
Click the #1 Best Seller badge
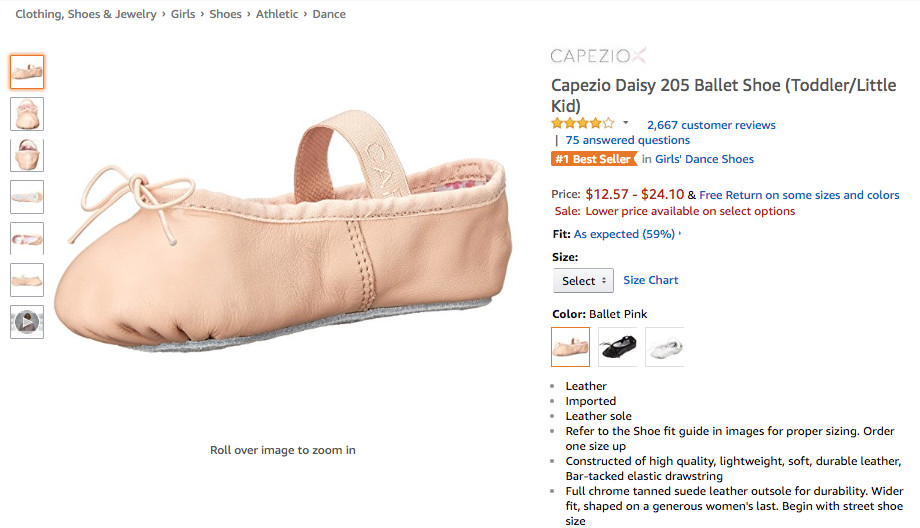pyautogui.click(x=594, y=159)
